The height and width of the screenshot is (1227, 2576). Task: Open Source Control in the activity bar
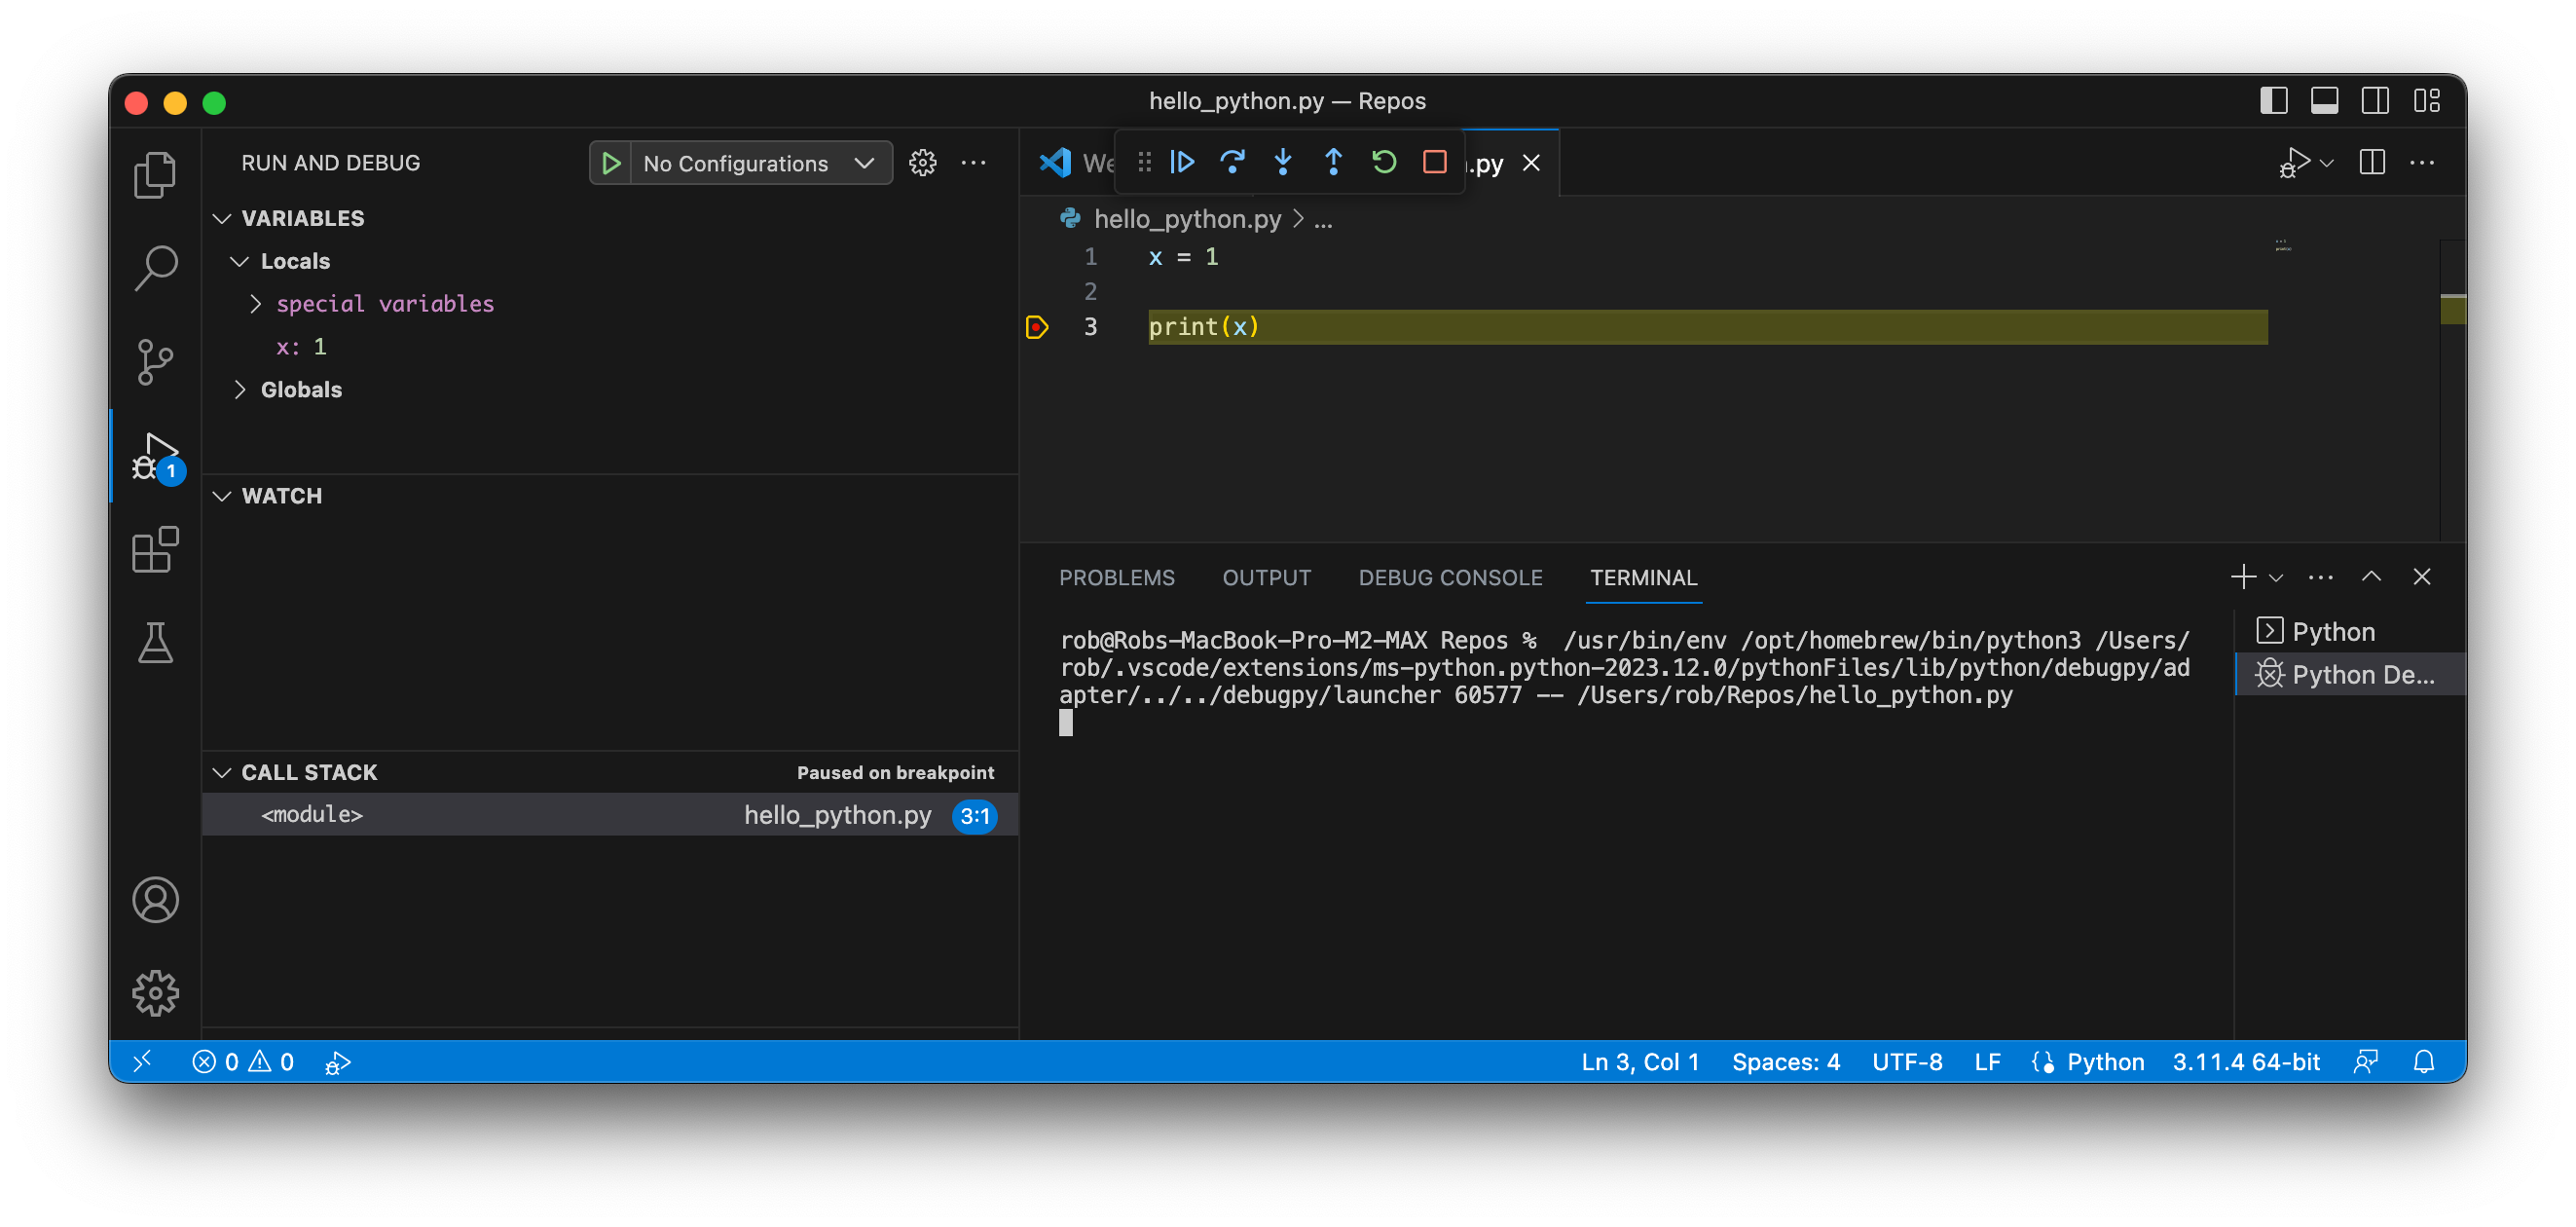point(155,362)
